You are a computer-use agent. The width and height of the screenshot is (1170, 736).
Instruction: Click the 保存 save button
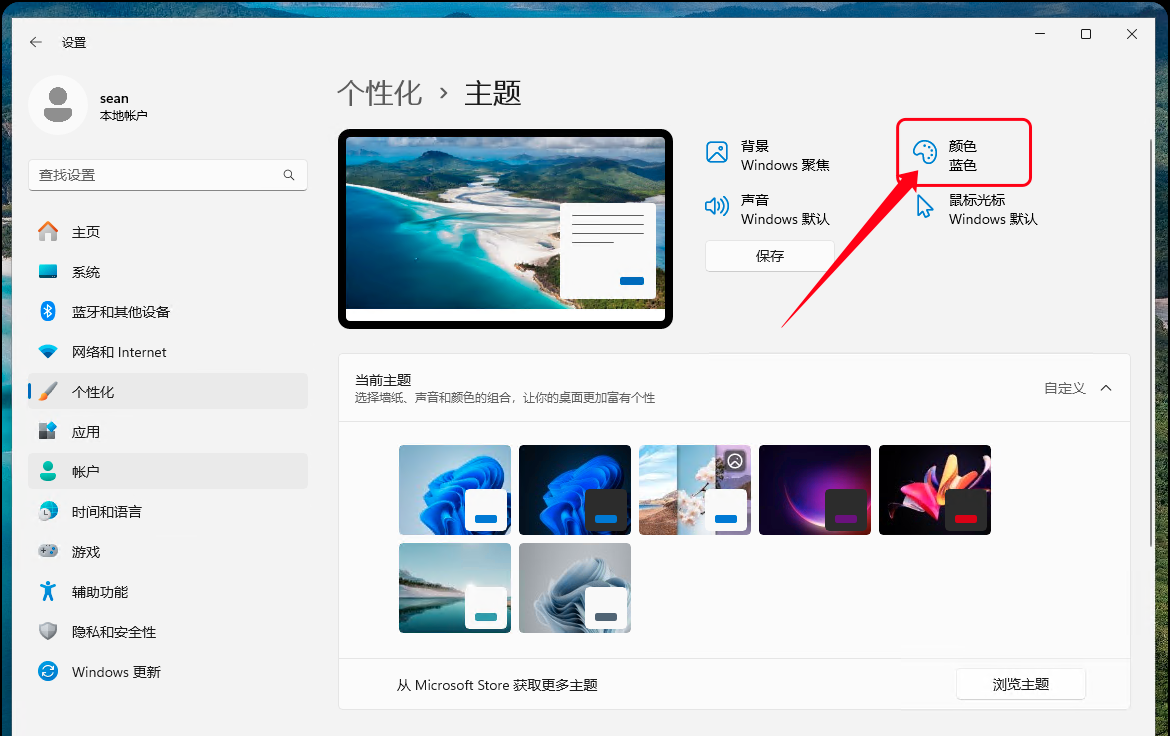click(x=769, y=256)
